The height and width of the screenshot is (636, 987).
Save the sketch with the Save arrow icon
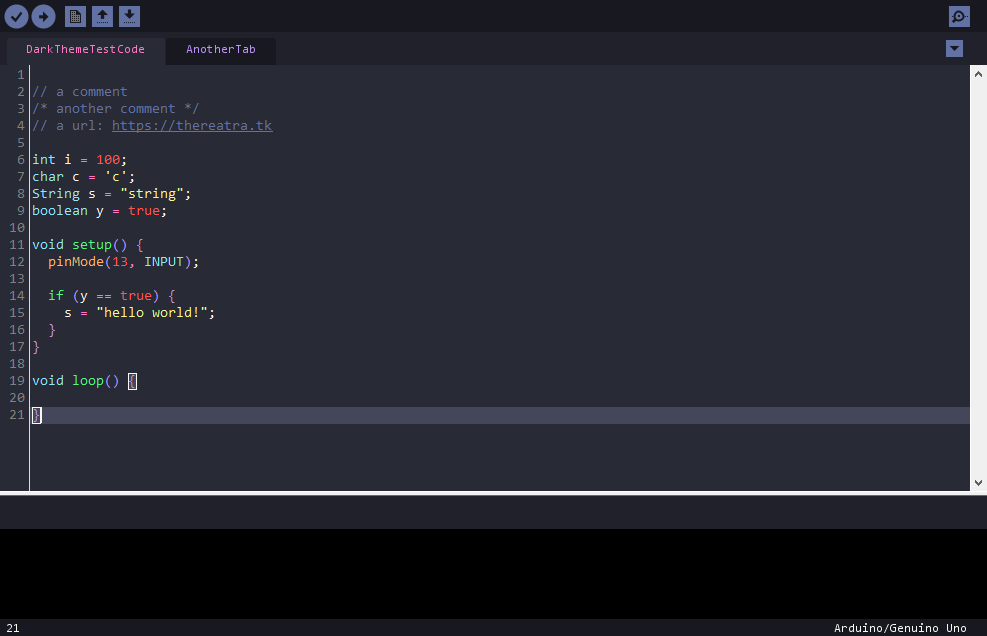click(130, 16)
